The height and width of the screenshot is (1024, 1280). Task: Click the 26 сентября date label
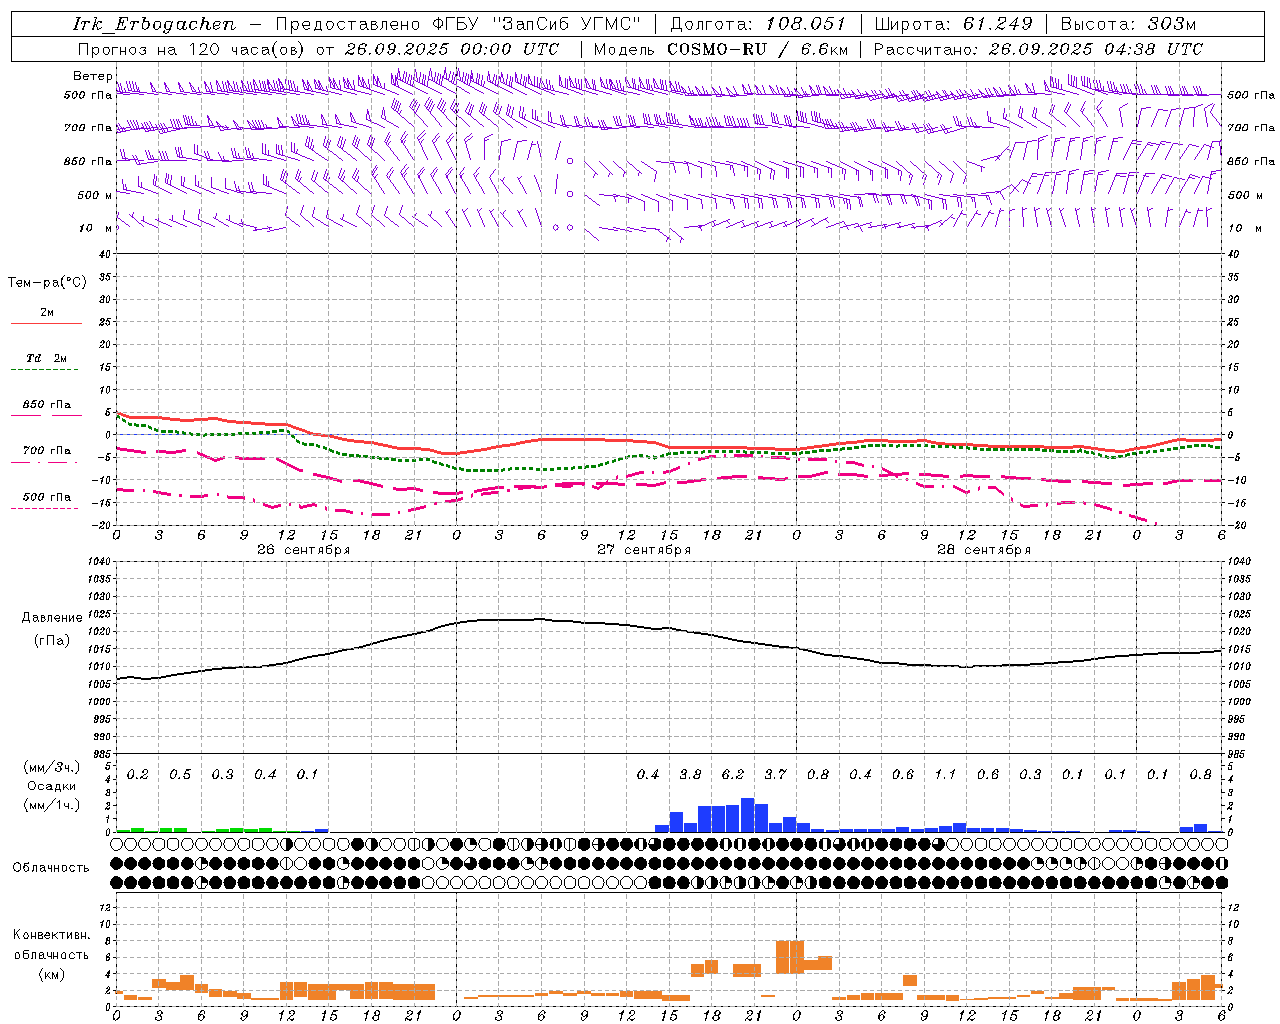point(303,550)
